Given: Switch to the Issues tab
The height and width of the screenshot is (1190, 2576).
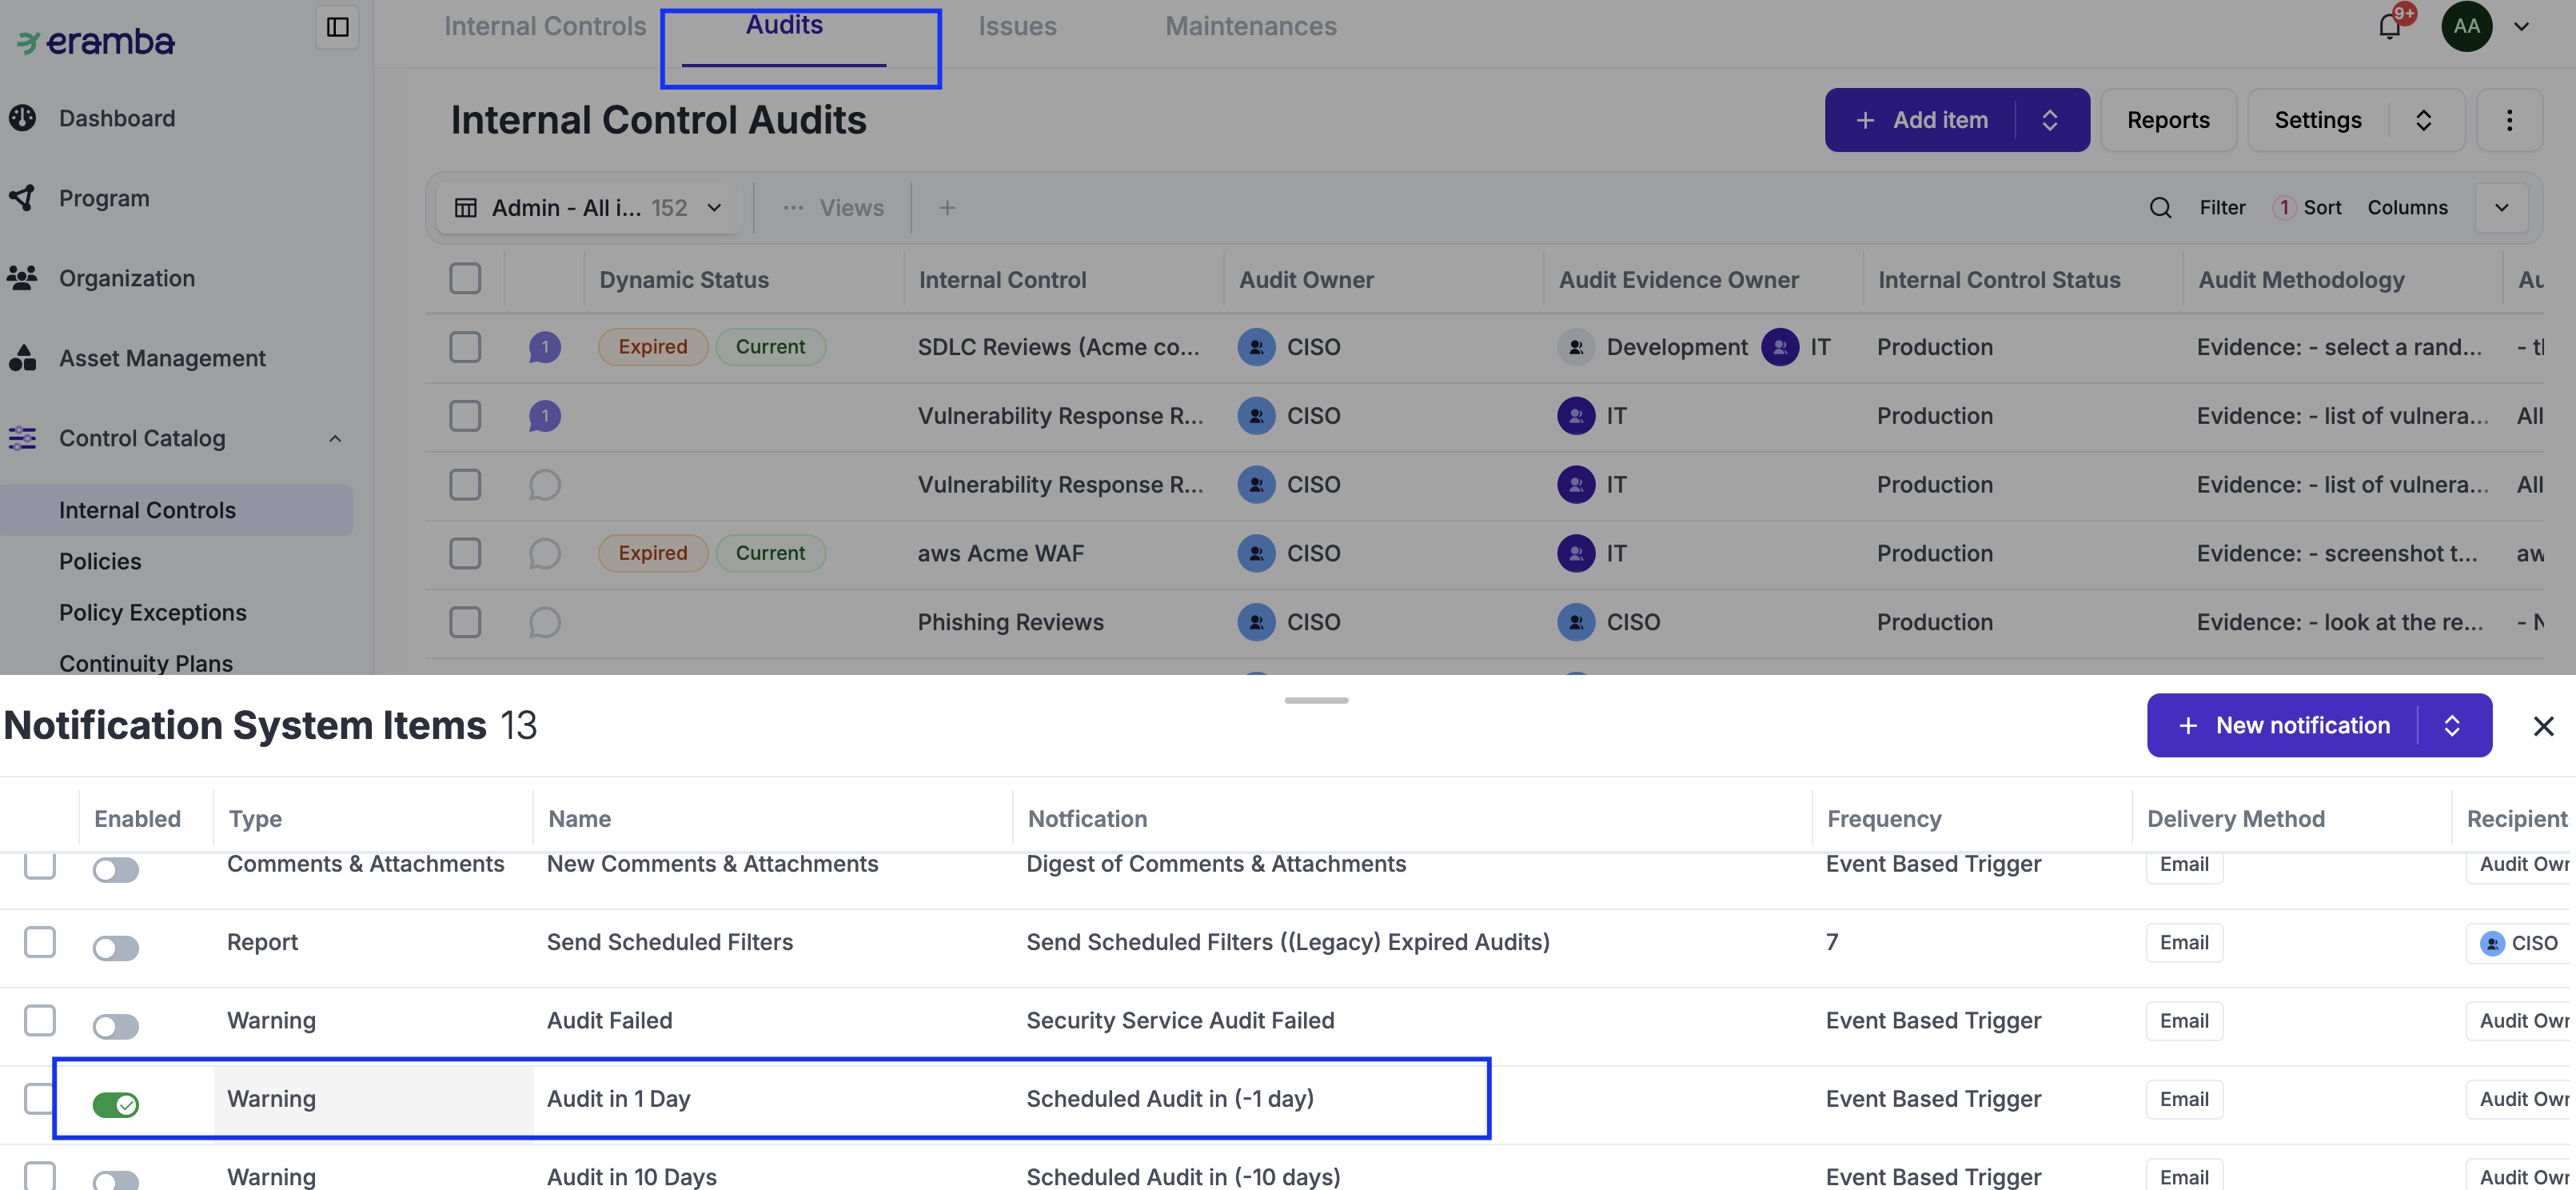Looking at the screenshot, I should tap(1017, 26).
